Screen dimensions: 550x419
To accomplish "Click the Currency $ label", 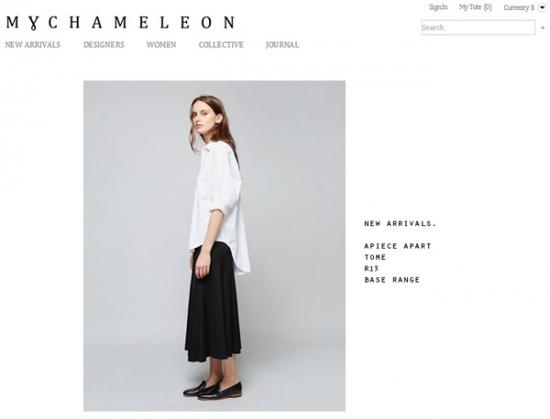I will (x=519, y=7).
